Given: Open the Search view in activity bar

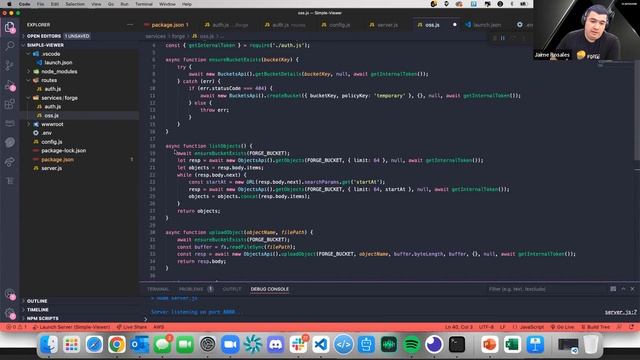Looking at the screenshot, I should click(10, 46).
